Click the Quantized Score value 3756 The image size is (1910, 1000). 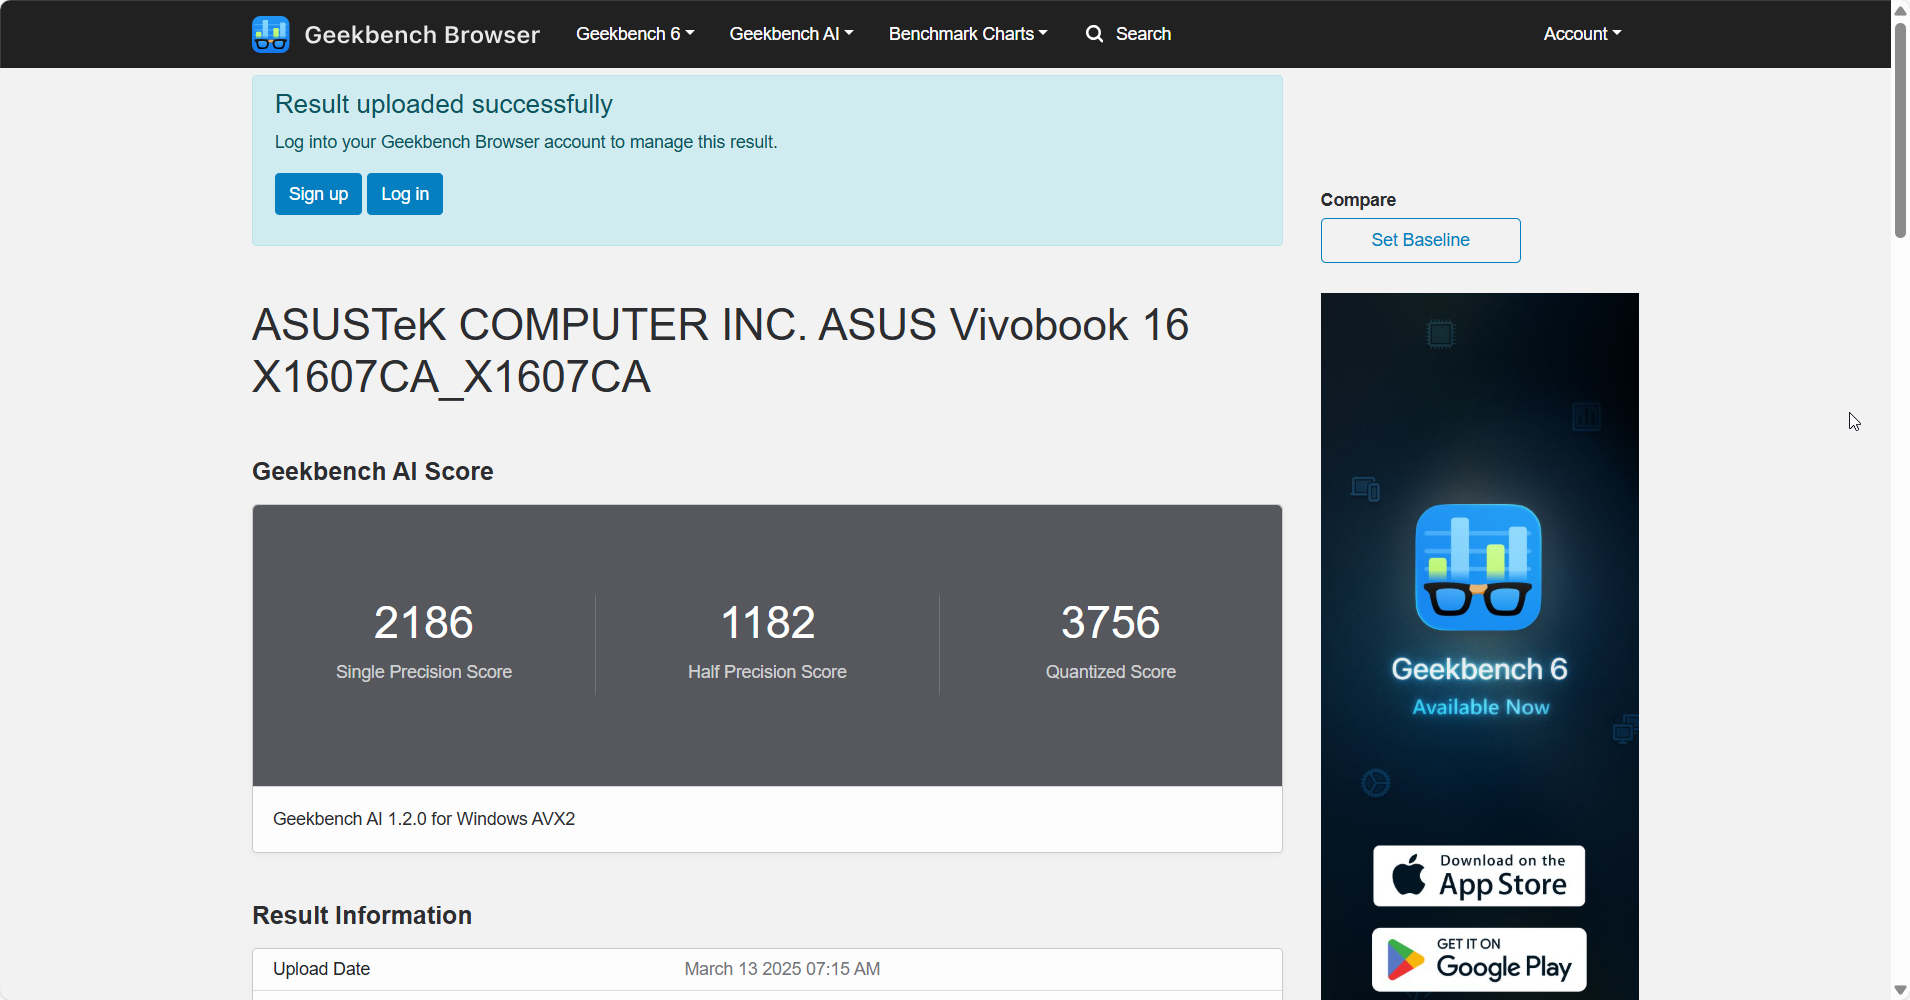1111,622
